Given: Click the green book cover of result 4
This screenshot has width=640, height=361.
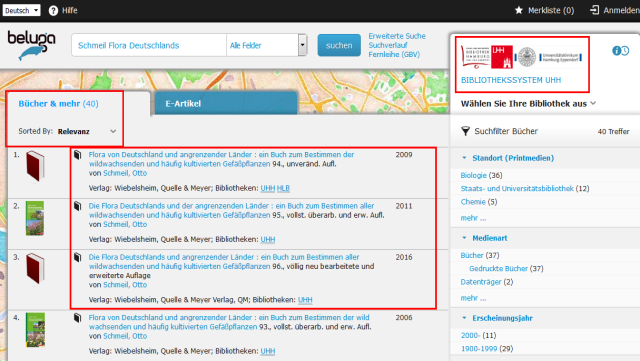Looking at the screenshot, I should pyautogui.click(x=36, y=330).
